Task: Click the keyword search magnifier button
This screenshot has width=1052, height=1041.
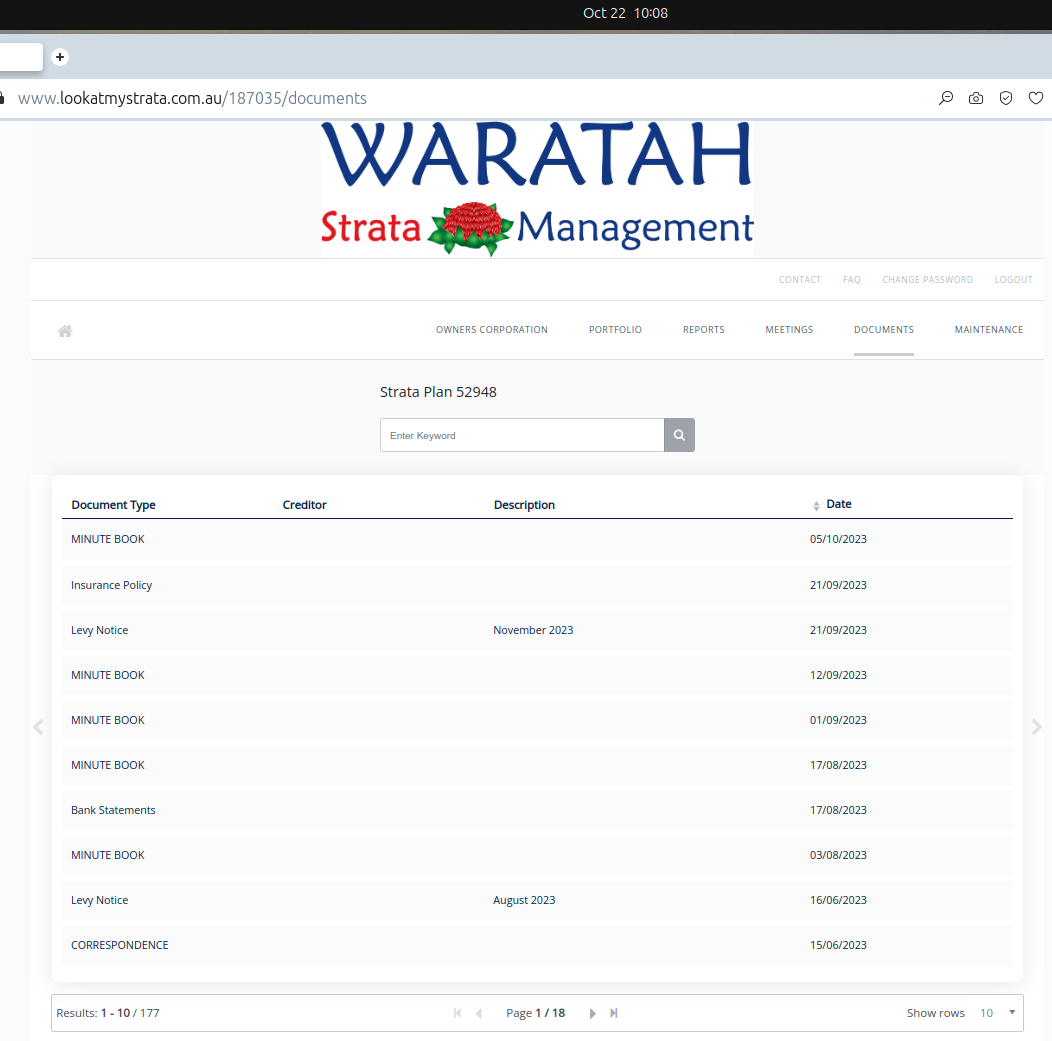Action: pos(679,435)
